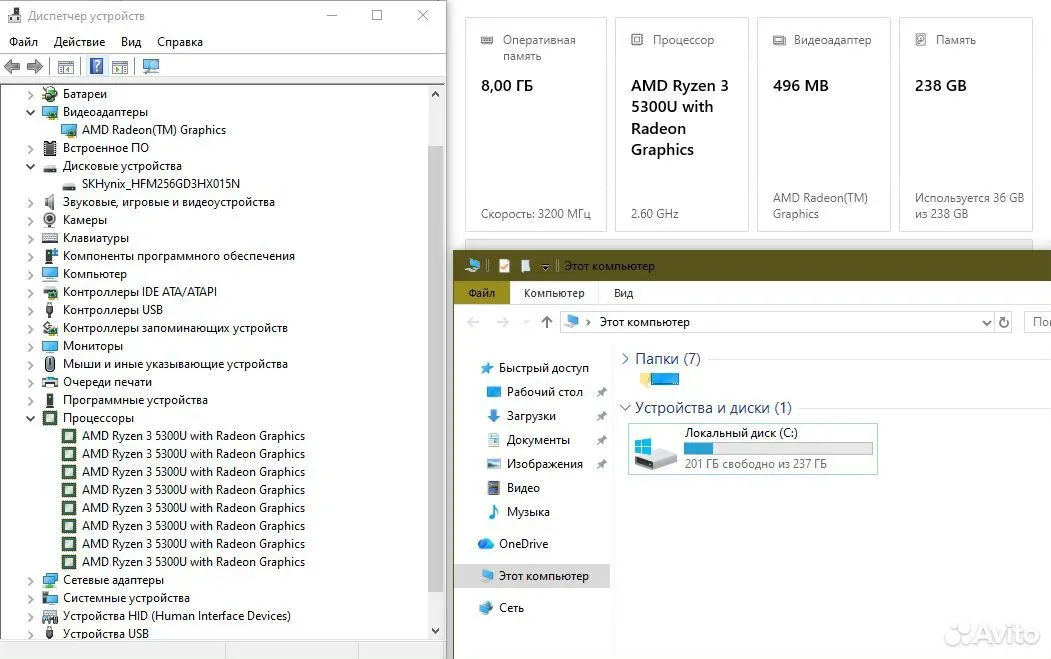Expand the Мониторы node
The height and width of the screenshot is (659, 1051).
[x=30, y=347]
